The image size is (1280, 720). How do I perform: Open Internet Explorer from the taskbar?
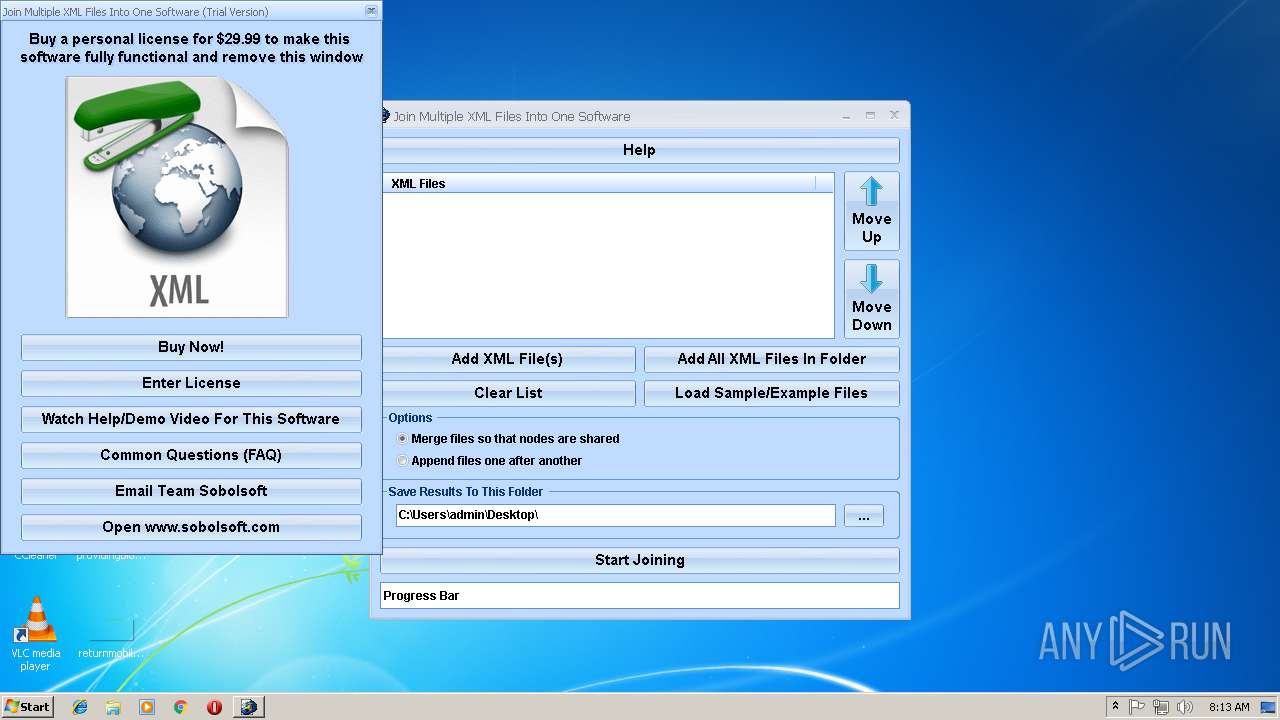click(x=80, y=707)
